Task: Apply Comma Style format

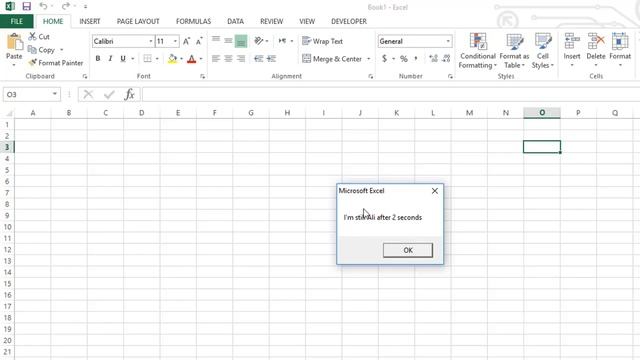Action: pyautogui.click(x=416, y=59)
